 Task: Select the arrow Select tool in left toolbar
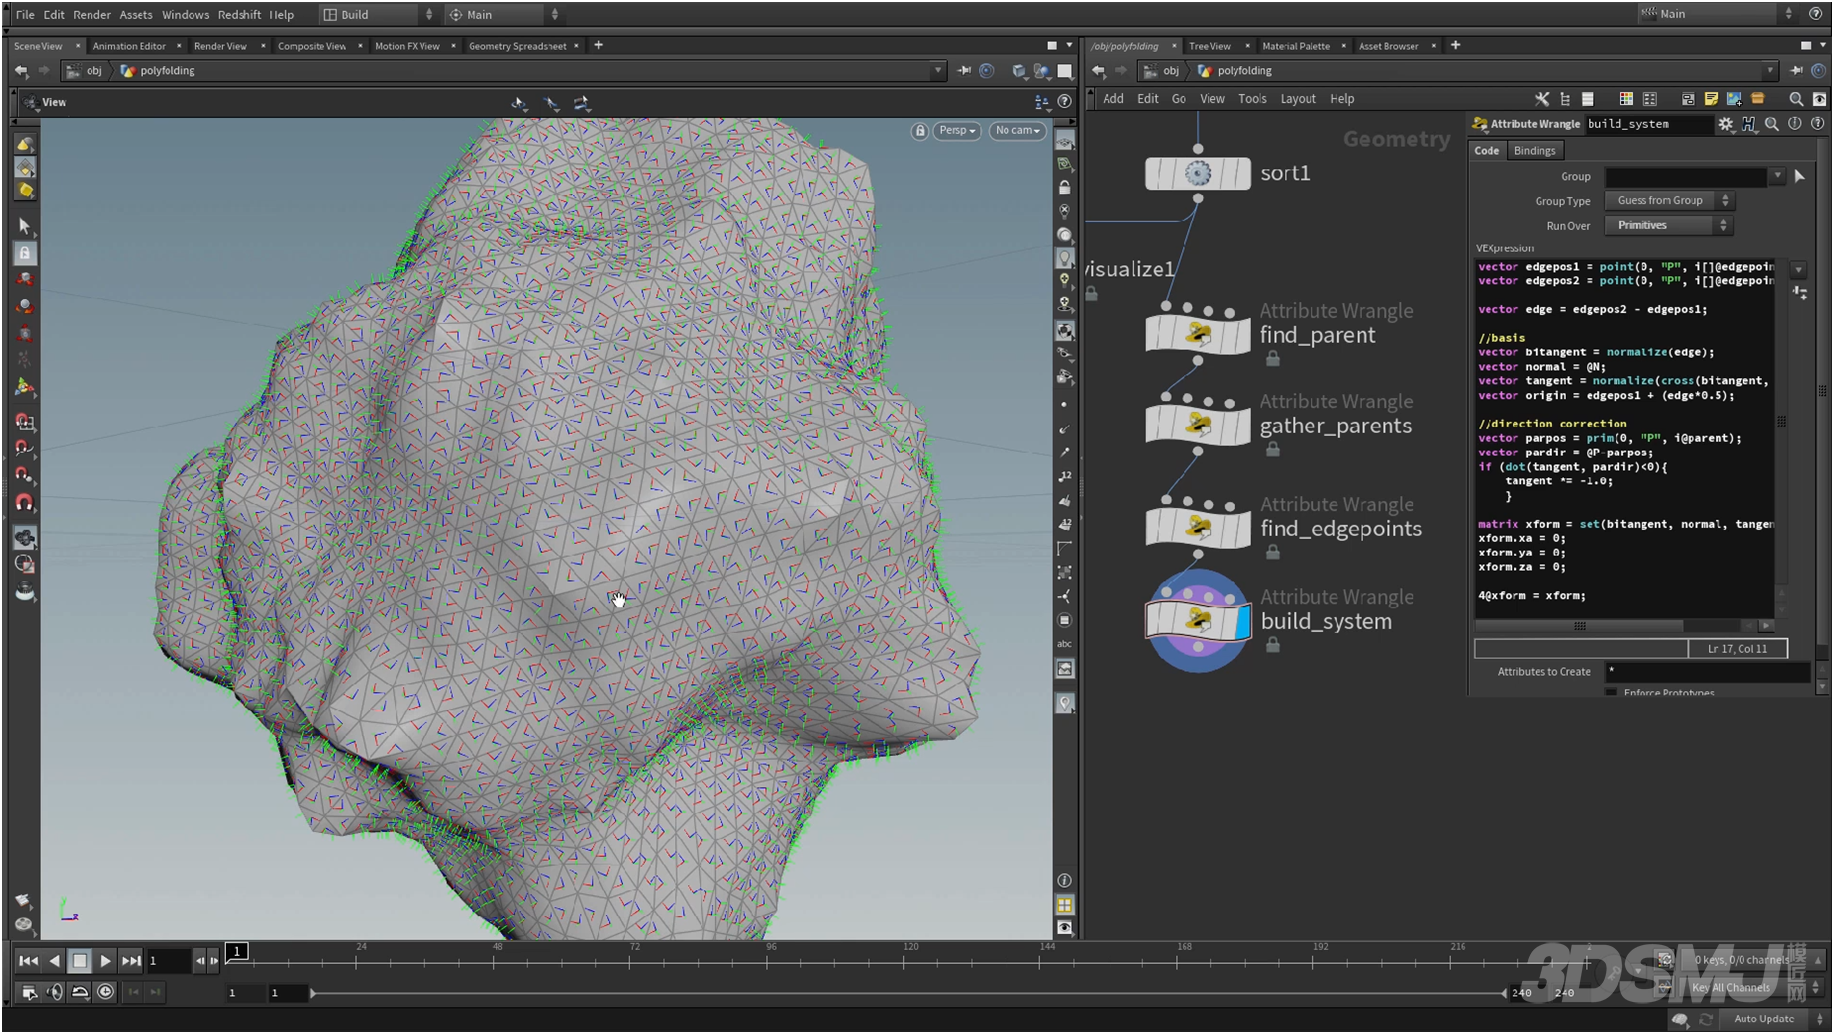25,226
